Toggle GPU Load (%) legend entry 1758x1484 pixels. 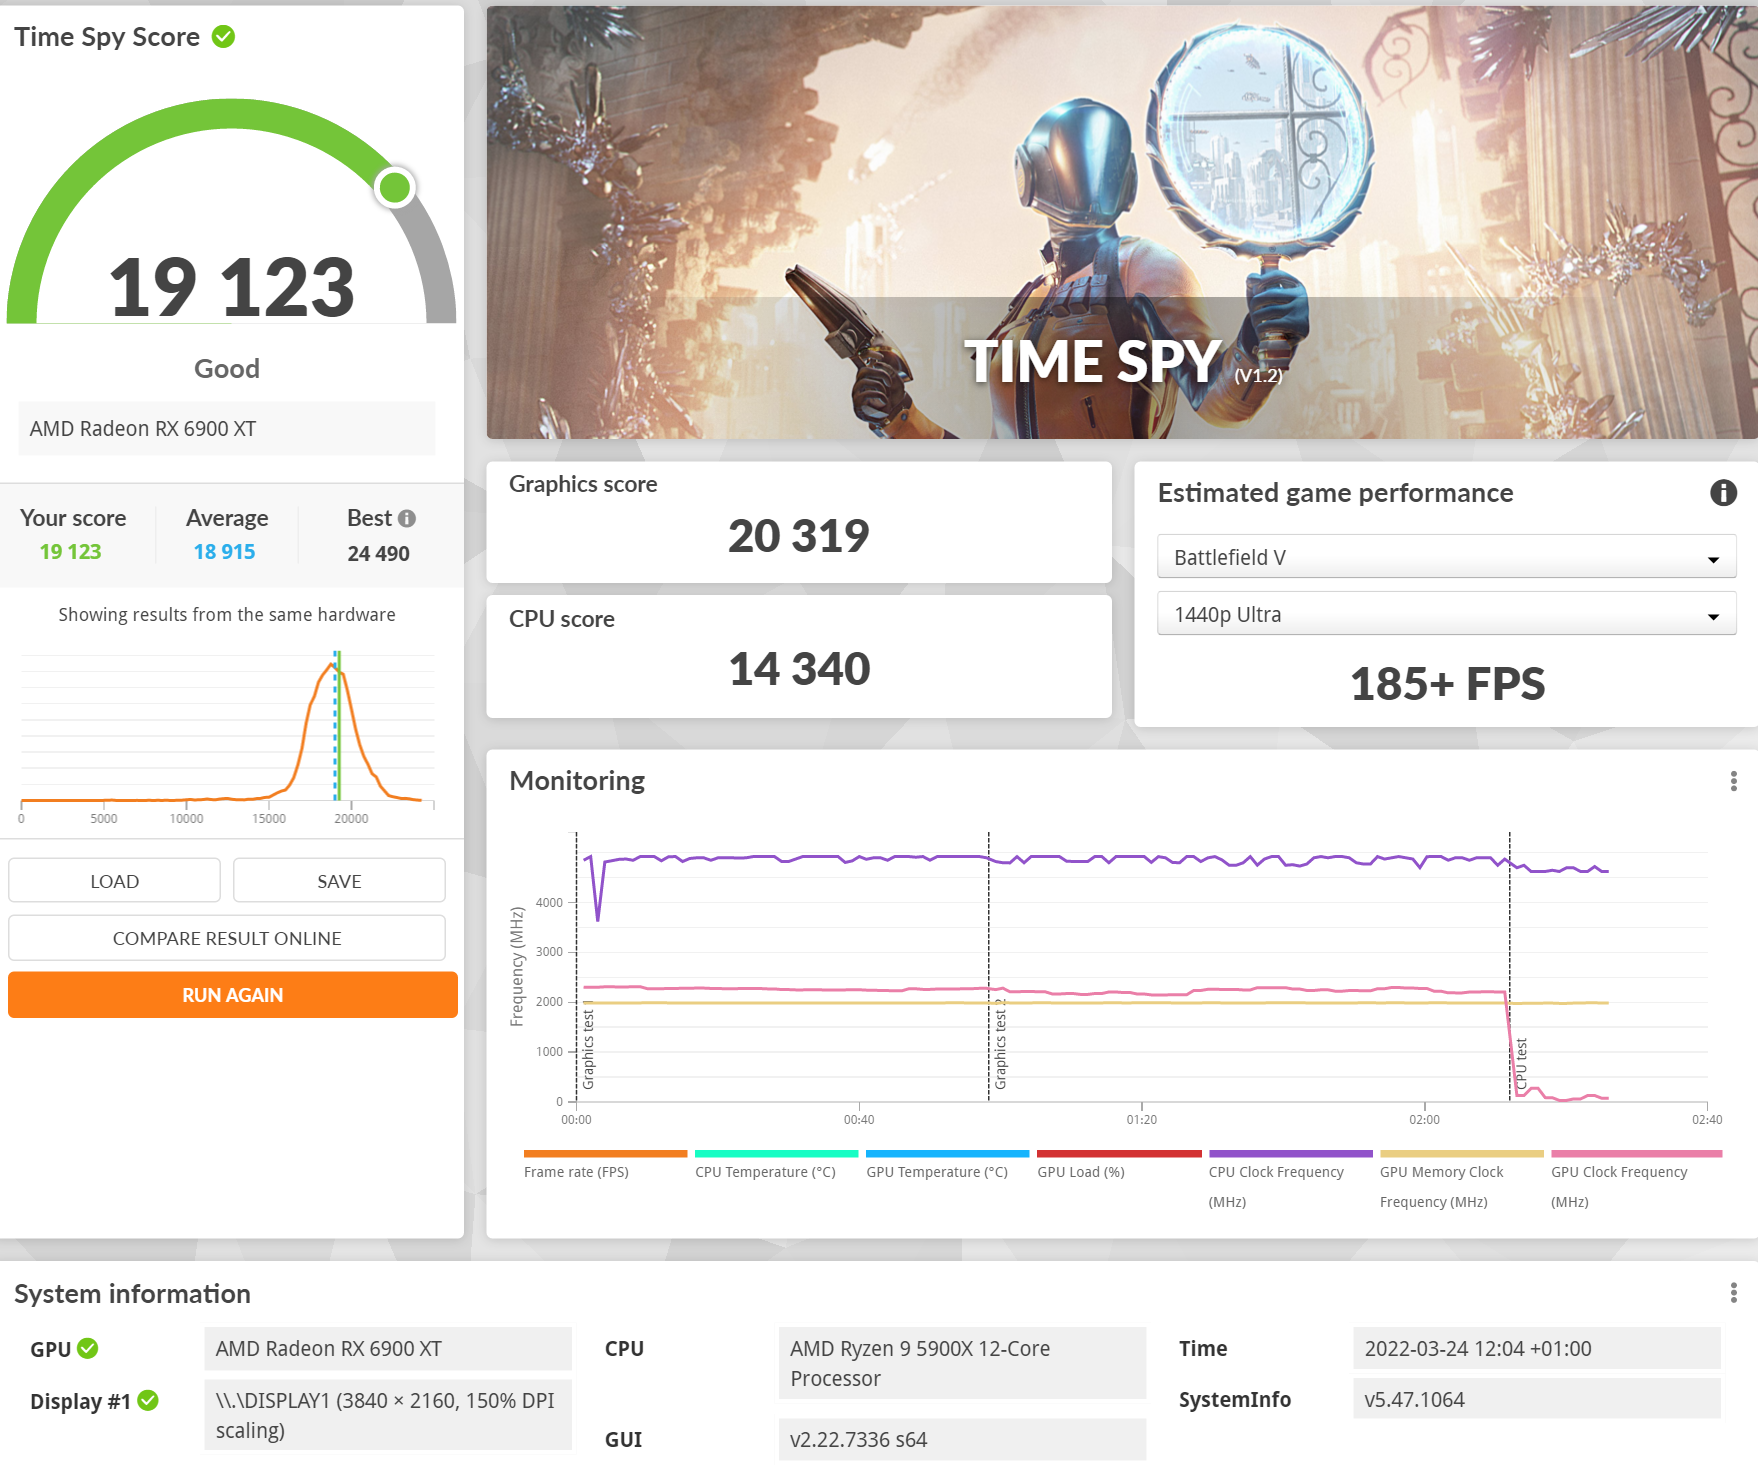pyautogui.click(x=1119, y=1166)
